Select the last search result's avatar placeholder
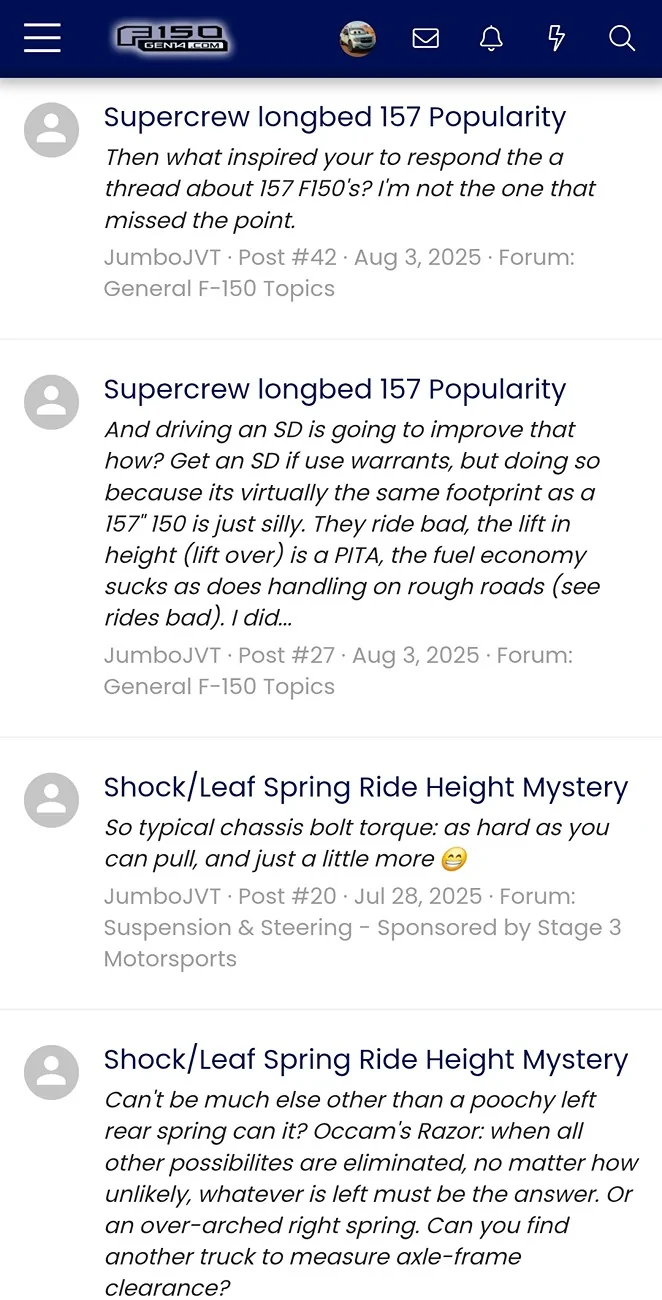Screen dimensions: 662x1300 51,1072
